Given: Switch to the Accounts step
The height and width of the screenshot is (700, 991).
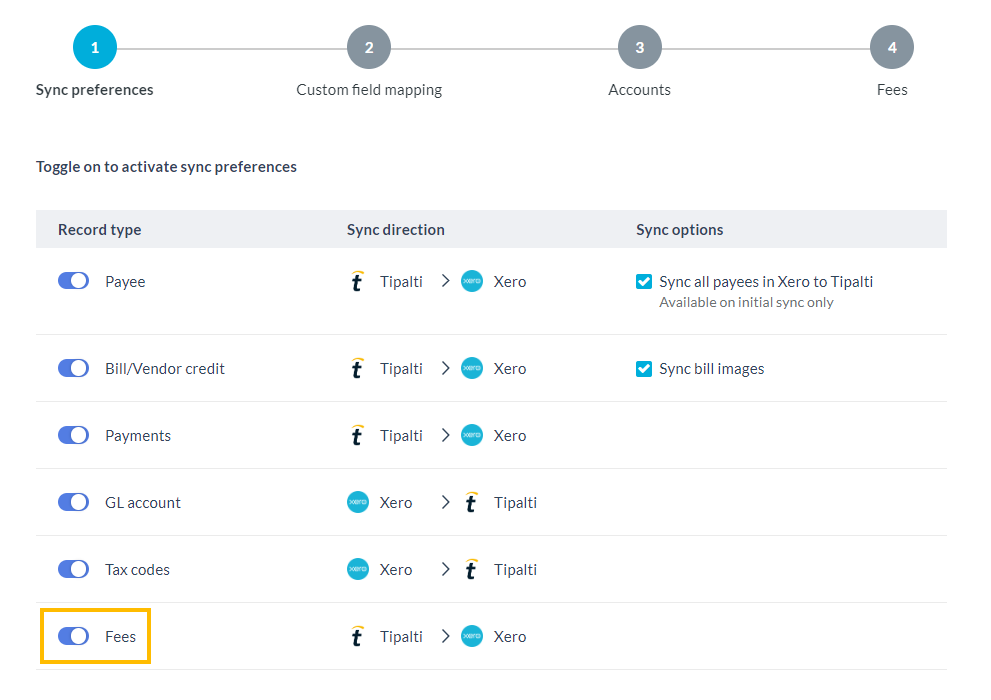Looking at the screenshot, I should pyautogui.click(x=639, y=46).
